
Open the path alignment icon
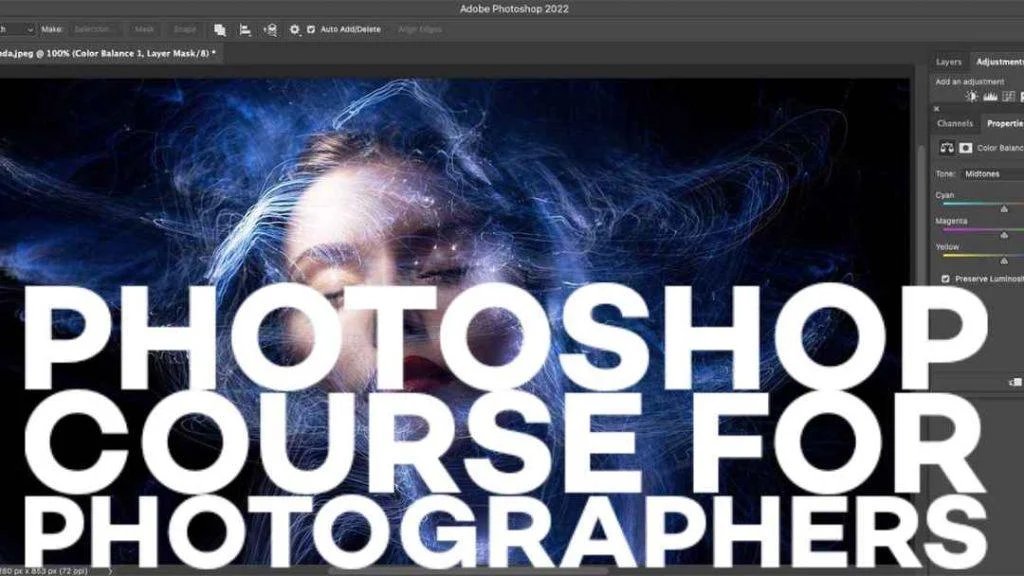pyautogui.click(x=245, y=30)
